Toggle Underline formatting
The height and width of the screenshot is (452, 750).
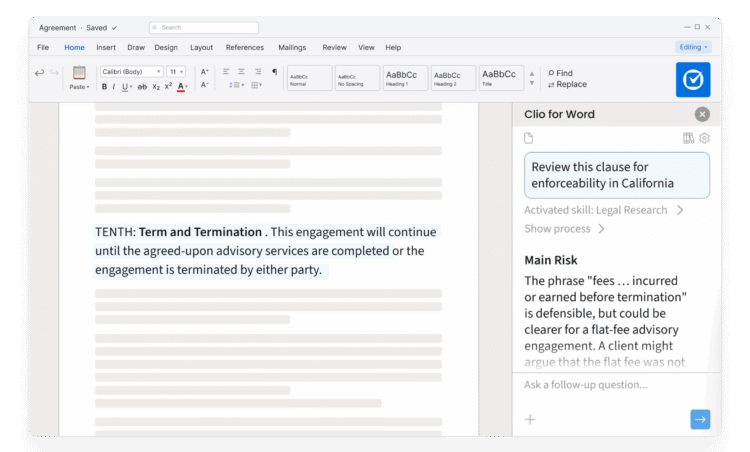pyautogui.click(x=125, y=87)
